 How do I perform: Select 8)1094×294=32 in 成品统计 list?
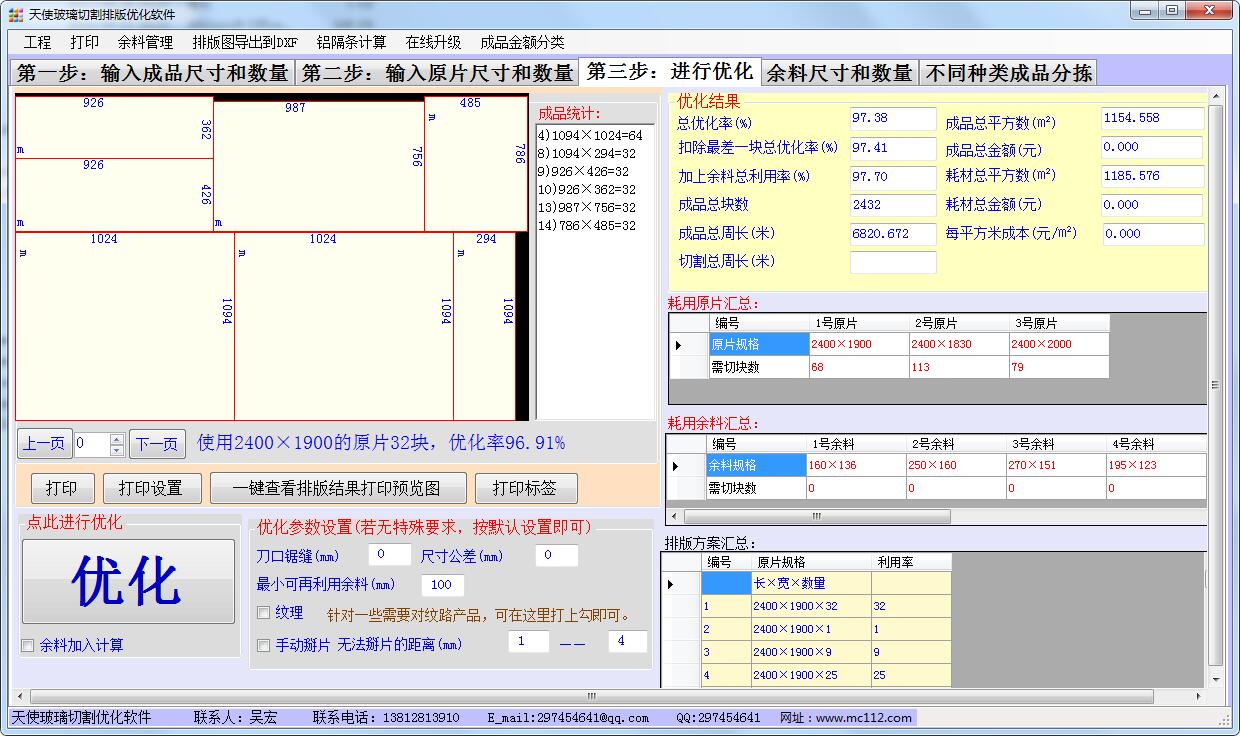(x=587, y=154)
